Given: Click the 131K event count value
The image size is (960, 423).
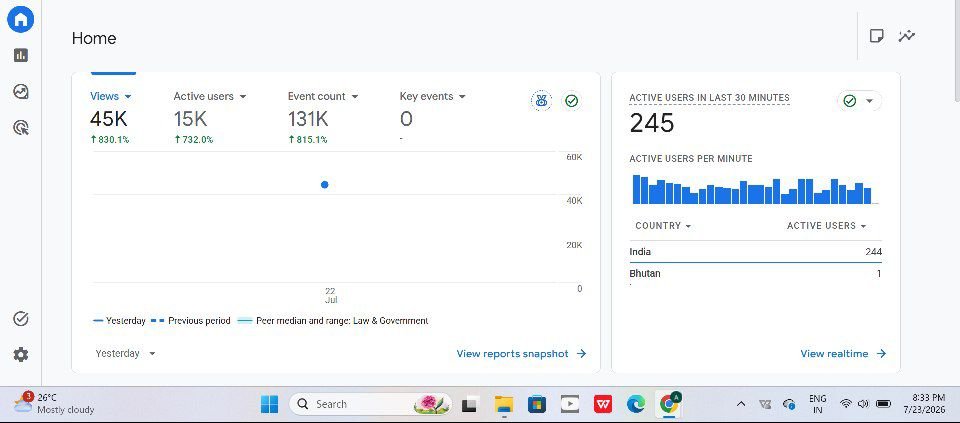Looking at the screenshot, I should (x=308, y=119).
